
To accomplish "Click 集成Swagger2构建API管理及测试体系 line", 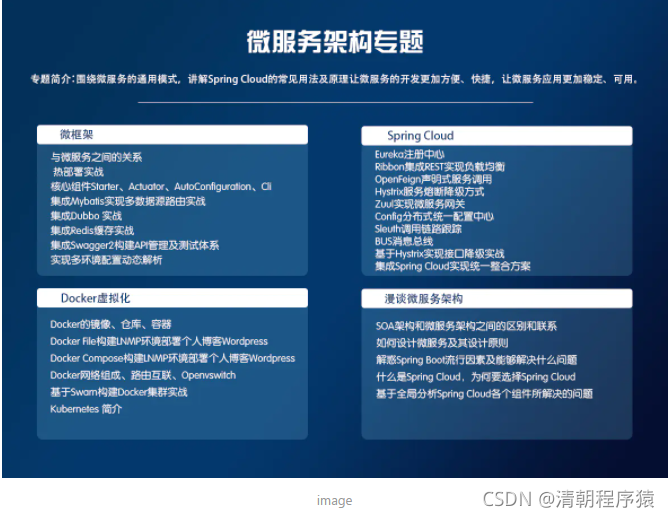I will click(135, 245).
